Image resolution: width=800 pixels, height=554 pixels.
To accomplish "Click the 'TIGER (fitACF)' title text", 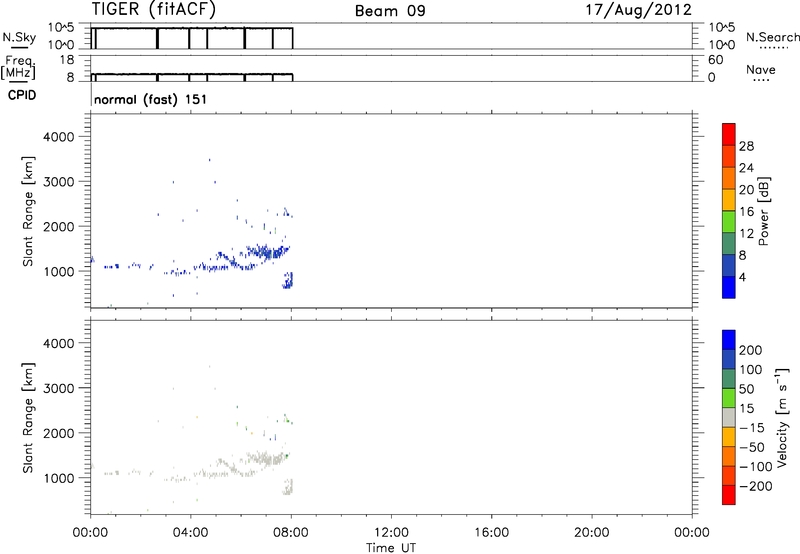I will pos(153,9).
